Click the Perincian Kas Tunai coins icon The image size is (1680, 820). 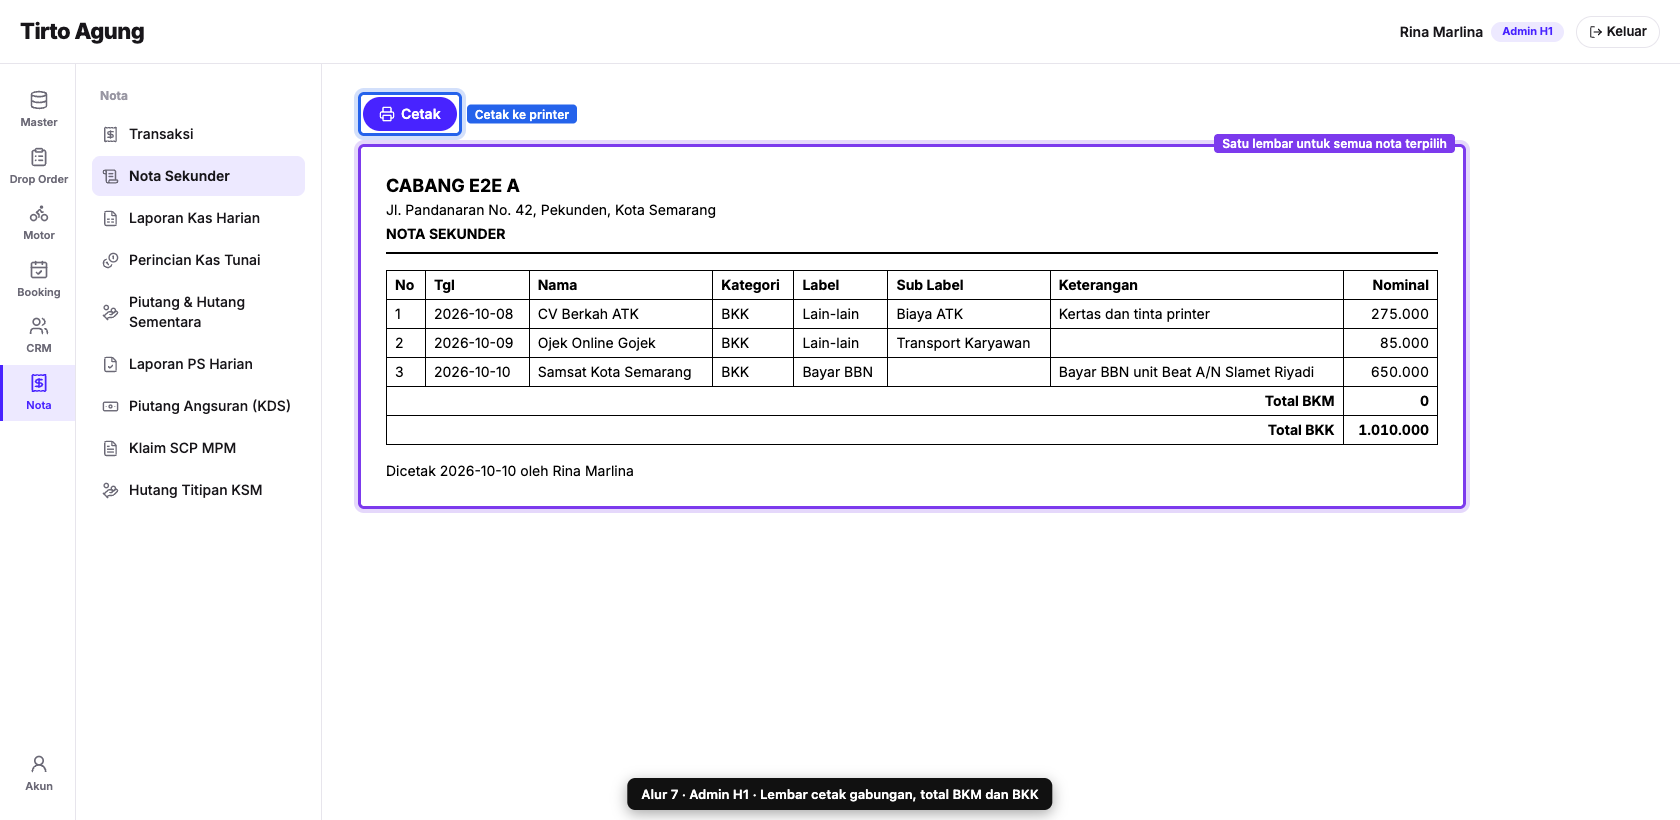(x=111, y=260)
